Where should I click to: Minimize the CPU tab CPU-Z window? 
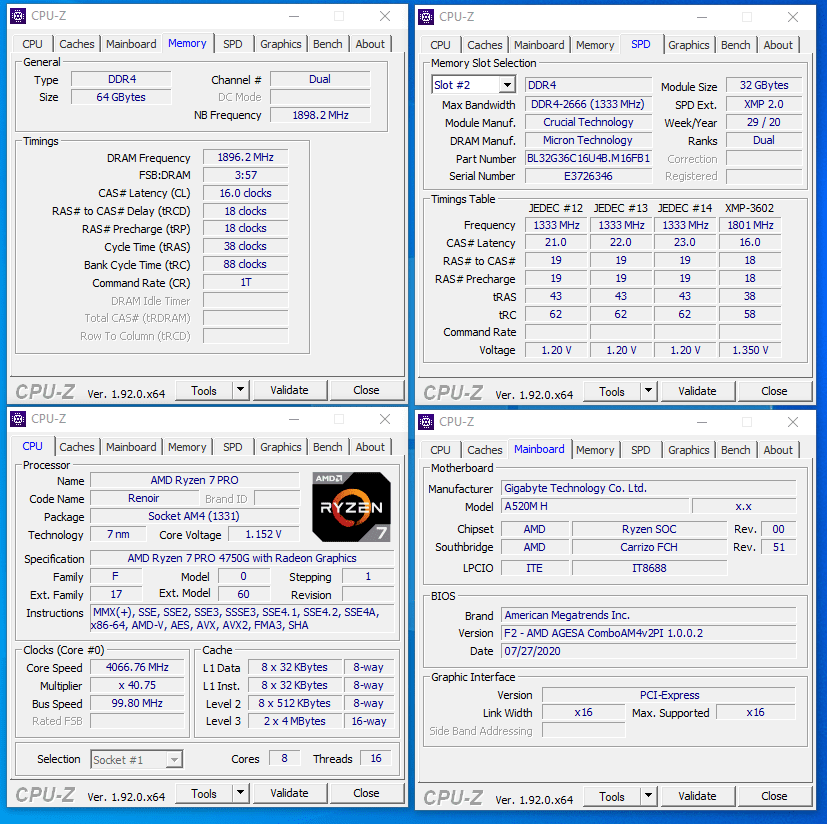click(294, 419)
